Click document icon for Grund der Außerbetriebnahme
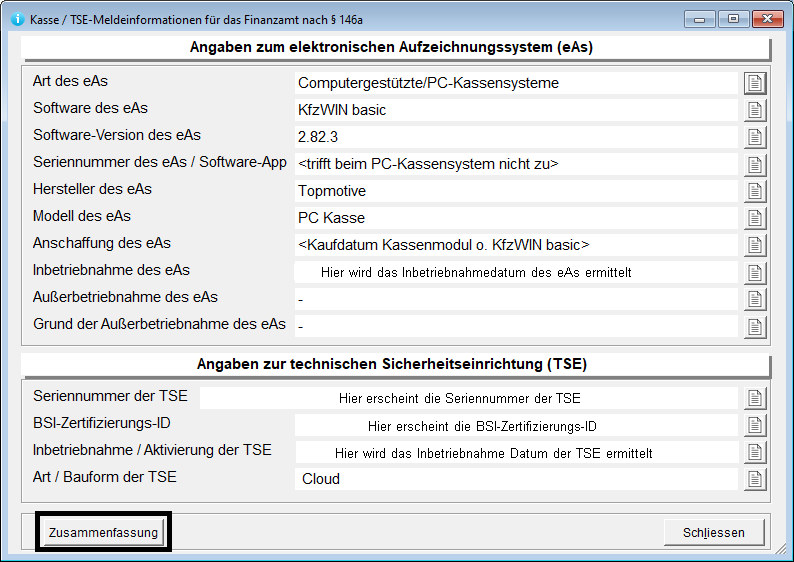Image resolution: width=794 pixels, height=562 pixels. [755, 327]
